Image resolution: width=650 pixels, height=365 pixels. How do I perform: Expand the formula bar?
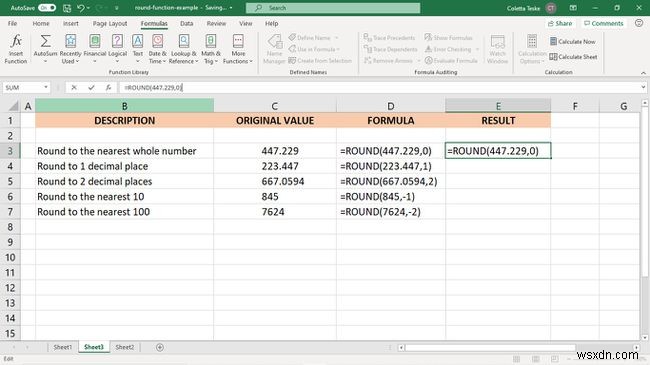pos(643,88)
